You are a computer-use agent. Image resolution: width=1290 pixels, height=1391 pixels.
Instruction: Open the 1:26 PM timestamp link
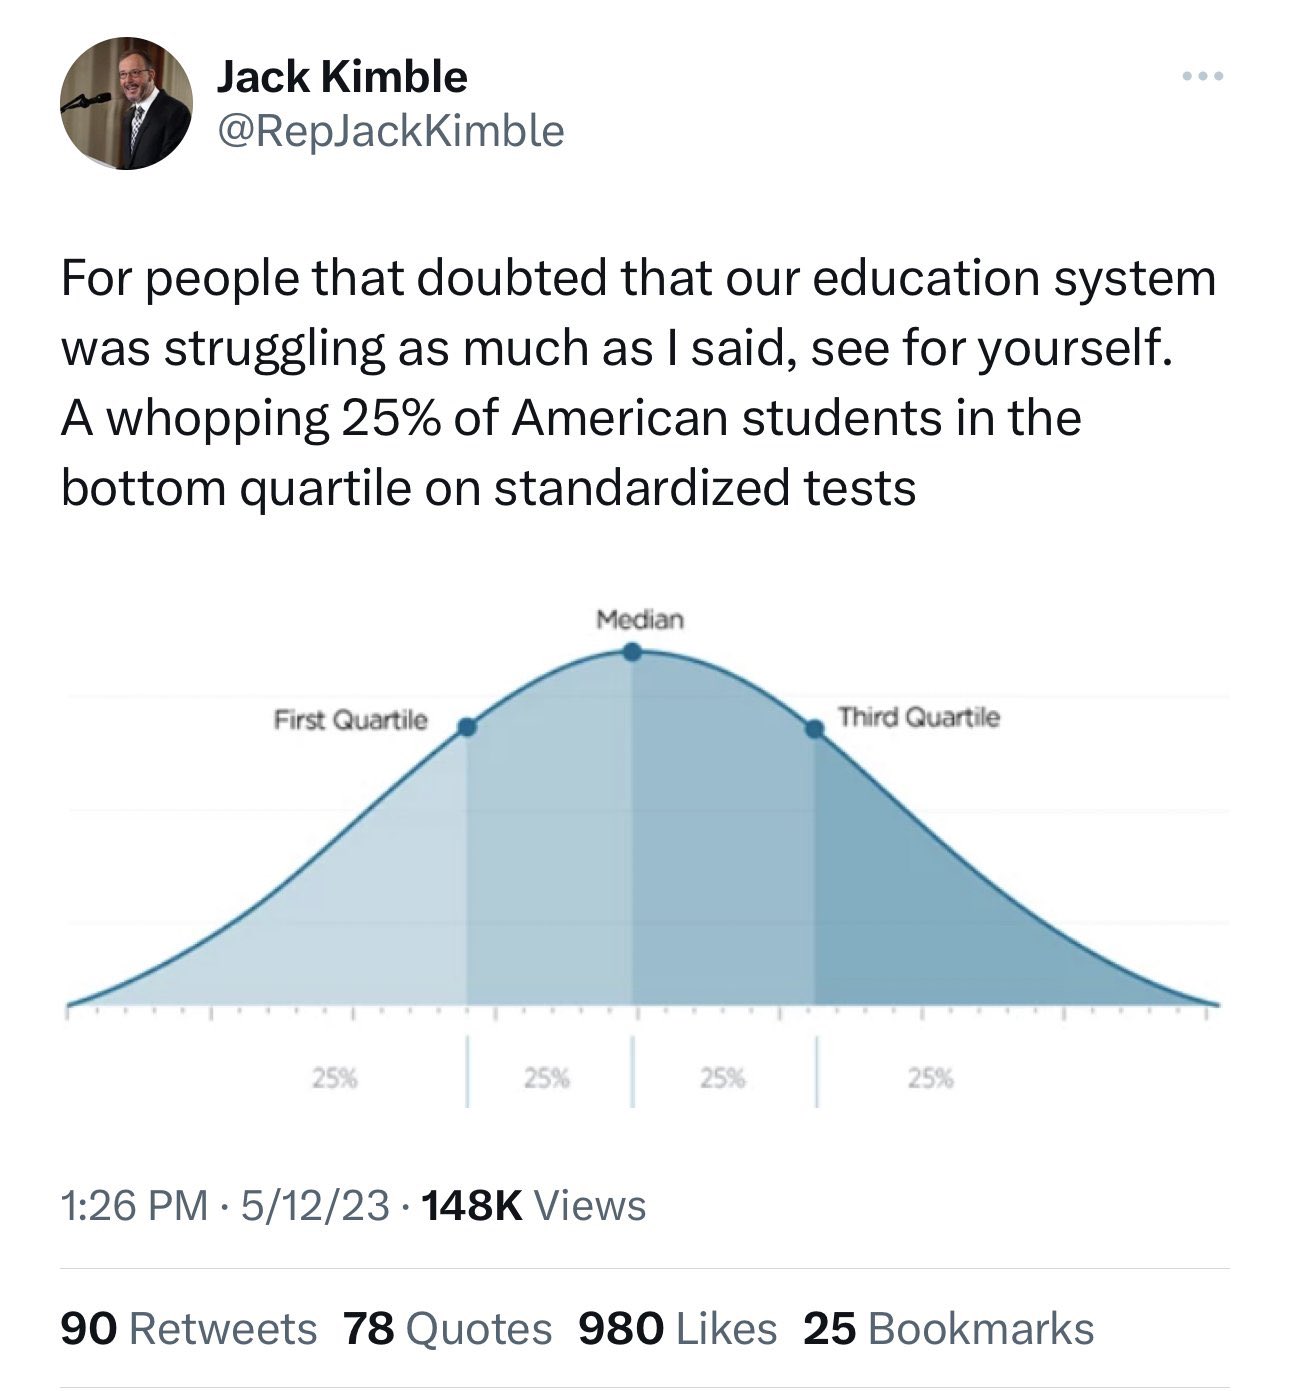[x=135, y=1205]
